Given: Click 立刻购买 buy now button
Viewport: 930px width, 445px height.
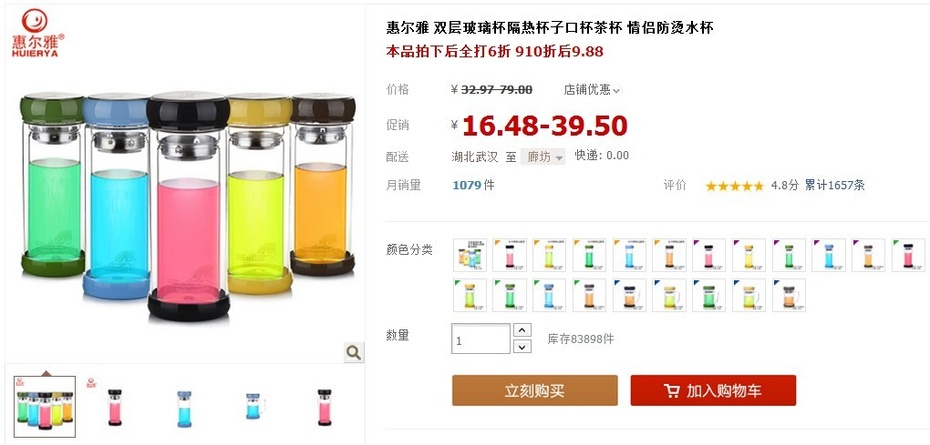Looking at the screenshot, I should pos(534,390).
